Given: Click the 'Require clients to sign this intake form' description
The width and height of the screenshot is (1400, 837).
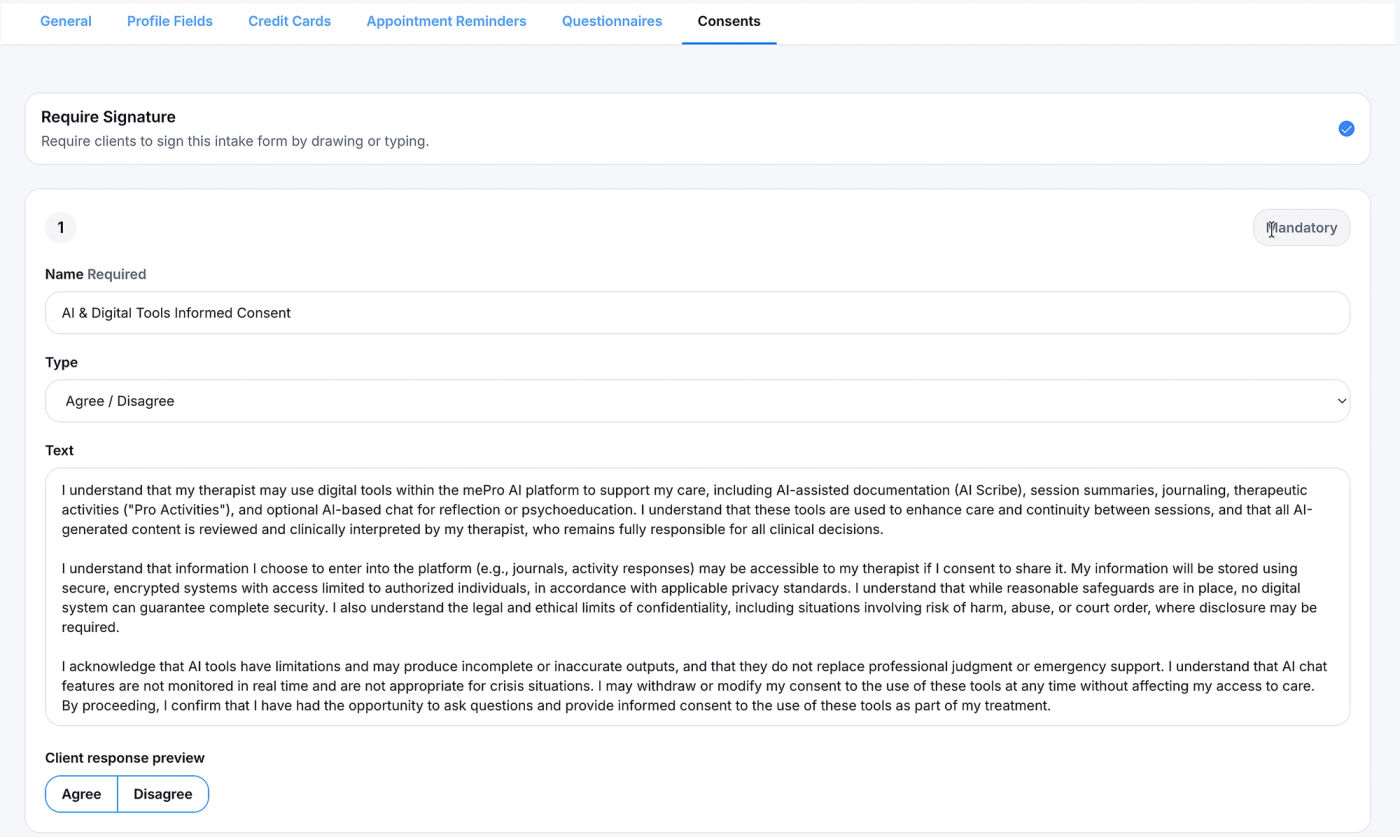Looking at the screenshot, I should 235,141.
